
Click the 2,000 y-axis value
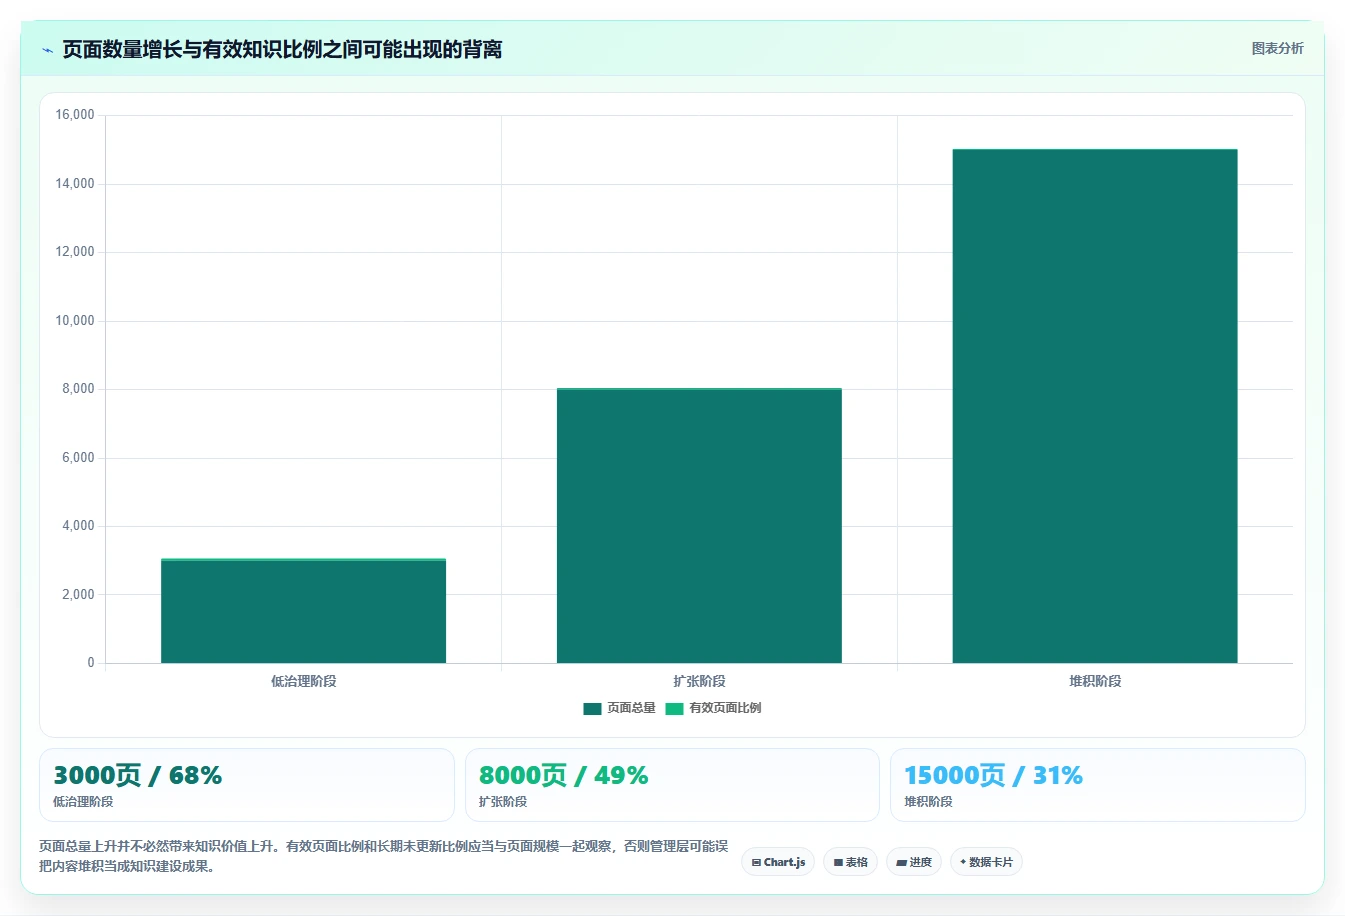point(78,595)
